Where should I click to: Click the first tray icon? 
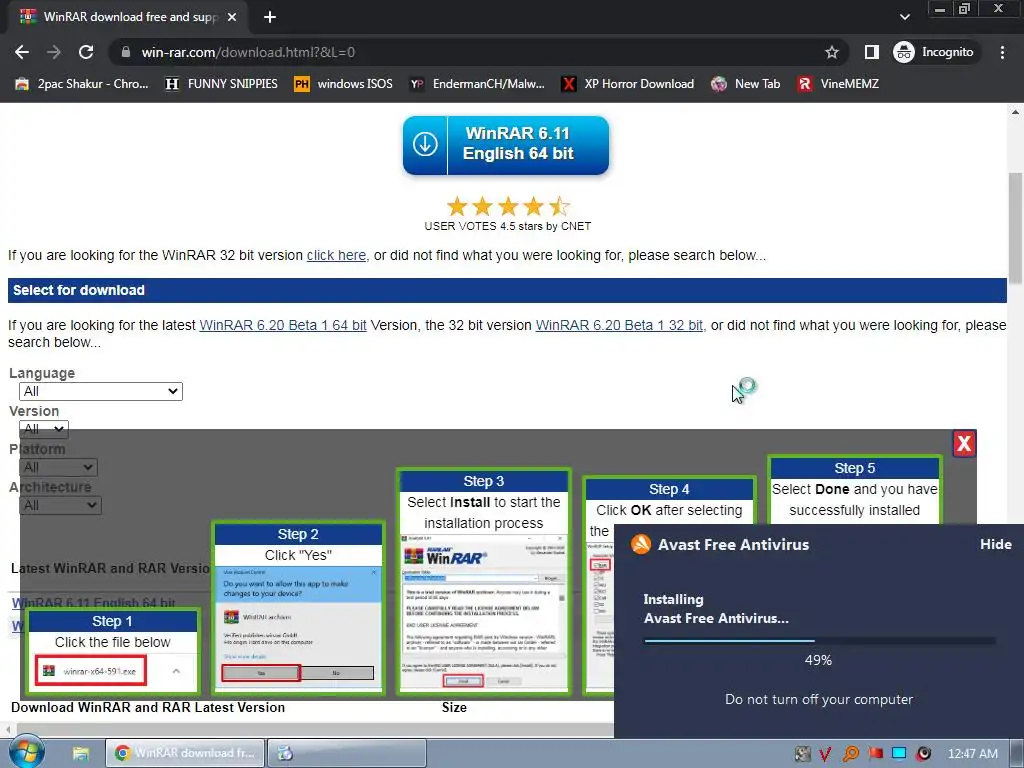(x=802, y=754)
